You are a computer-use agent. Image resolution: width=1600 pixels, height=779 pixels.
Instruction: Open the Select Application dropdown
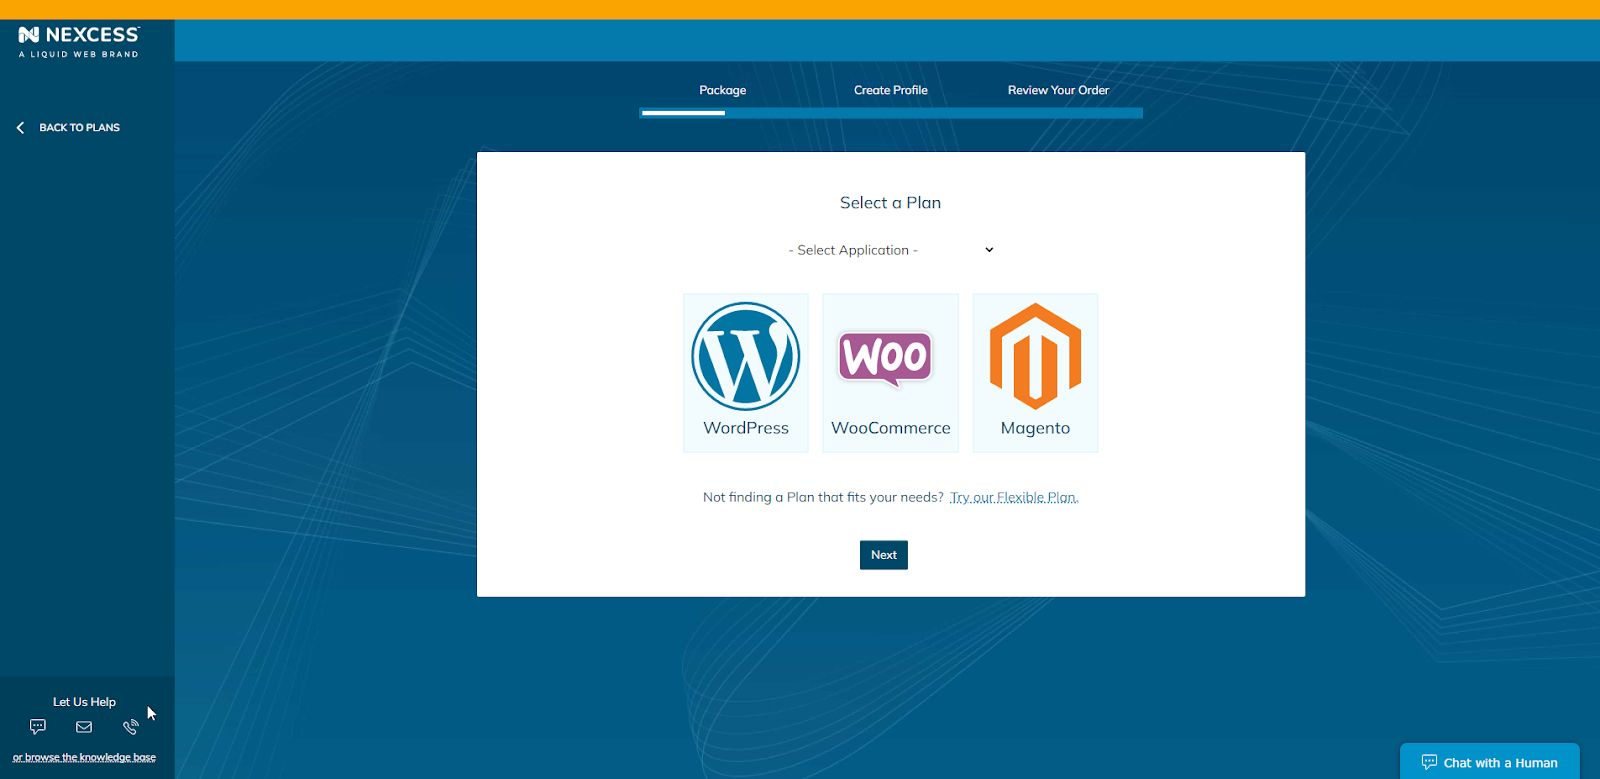890,250
